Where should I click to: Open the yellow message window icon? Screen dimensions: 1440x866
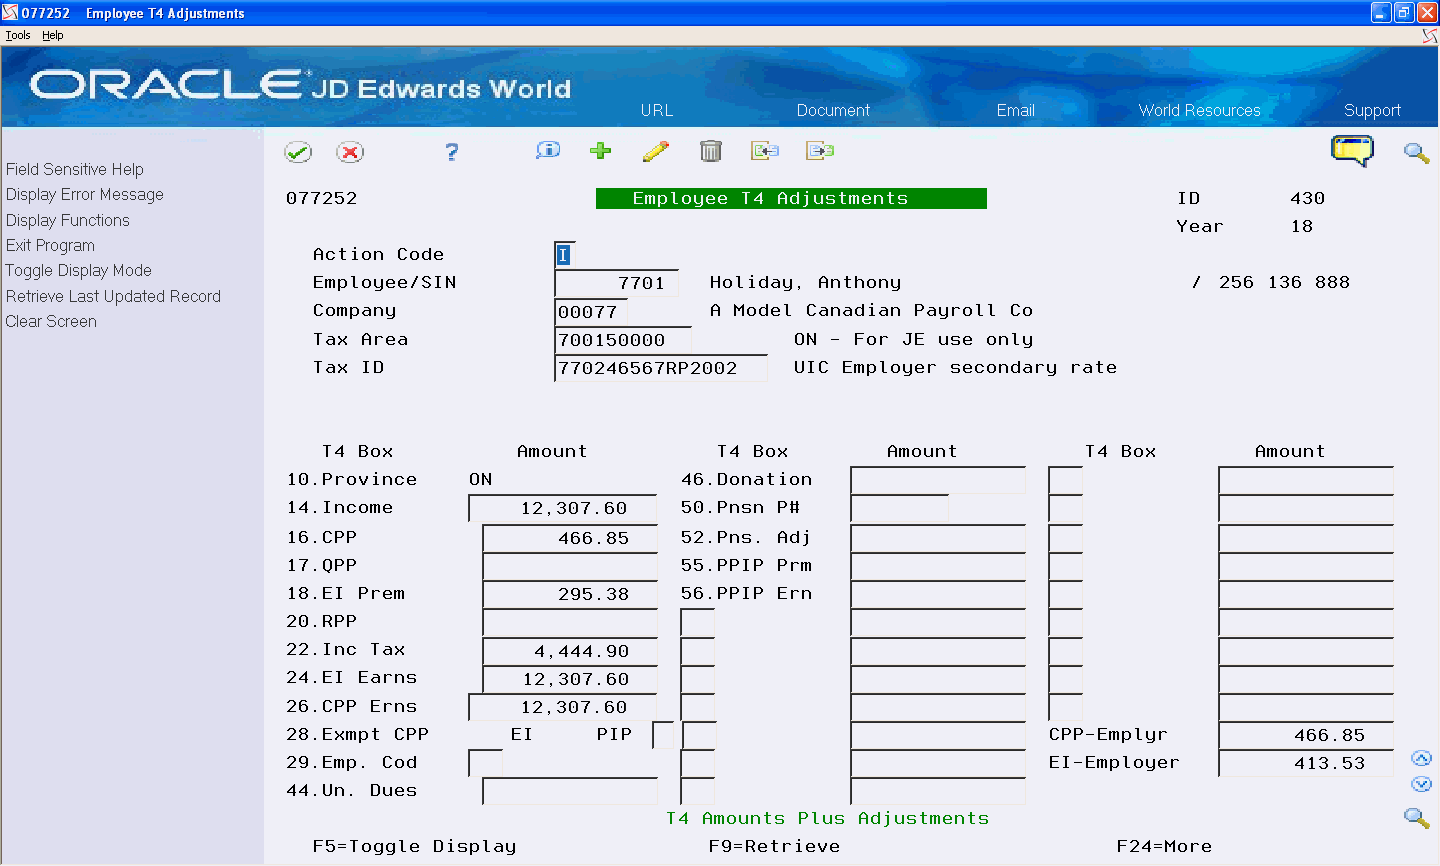(x=1353, y=150)
